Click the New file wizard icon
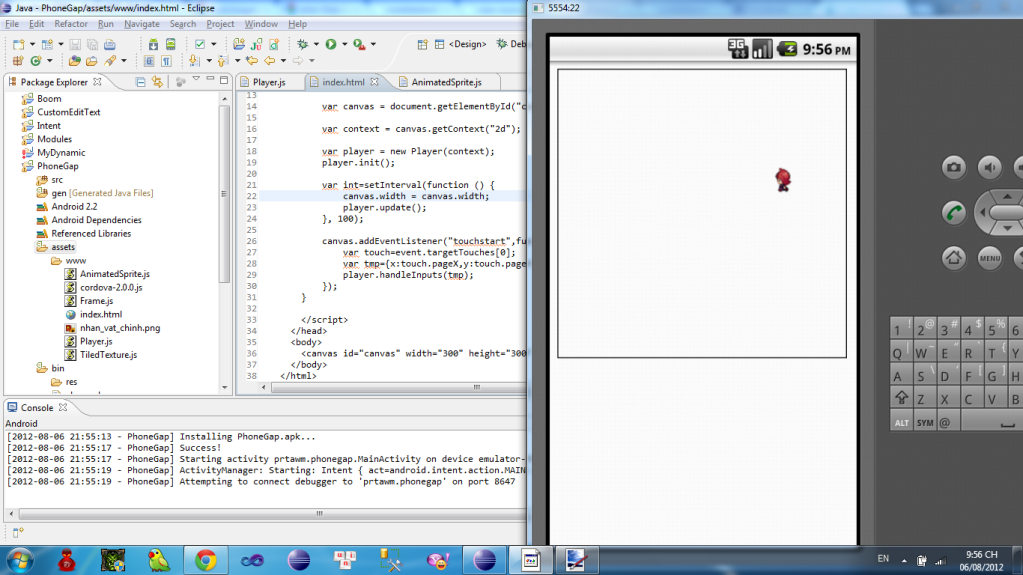 pos(18,44)
